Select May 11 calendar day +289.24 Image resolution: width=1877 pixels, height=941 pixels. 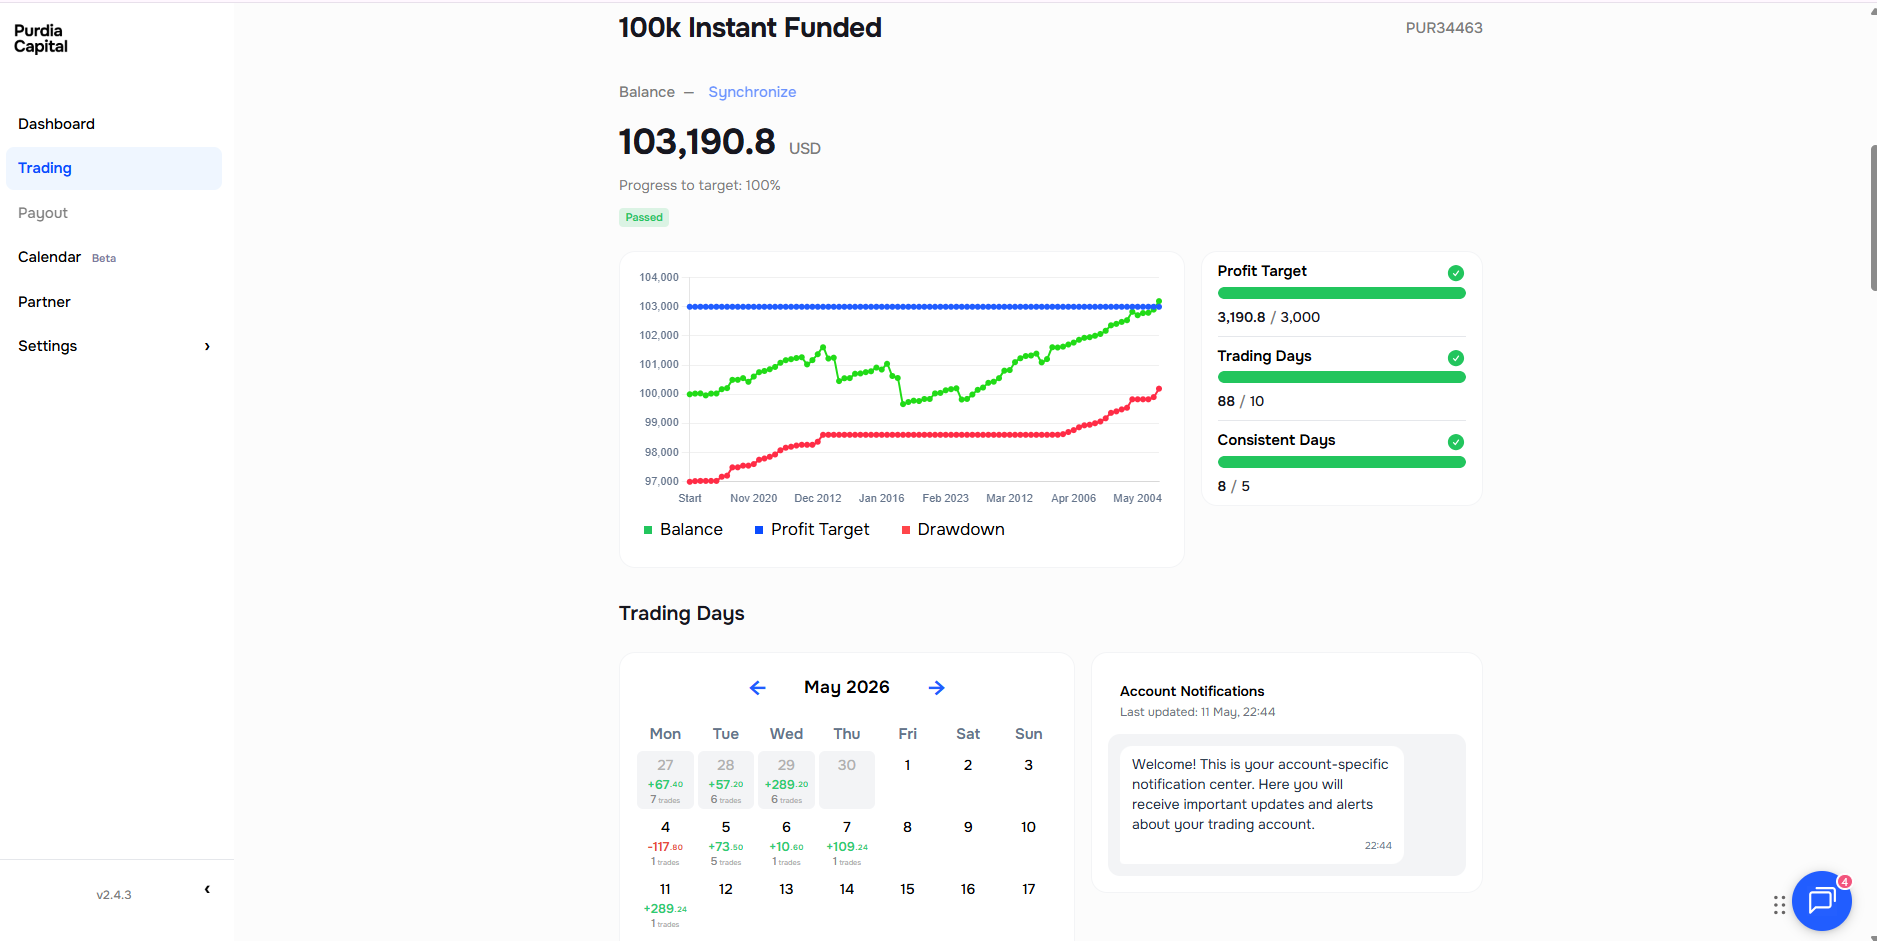[x=665, y=904]
